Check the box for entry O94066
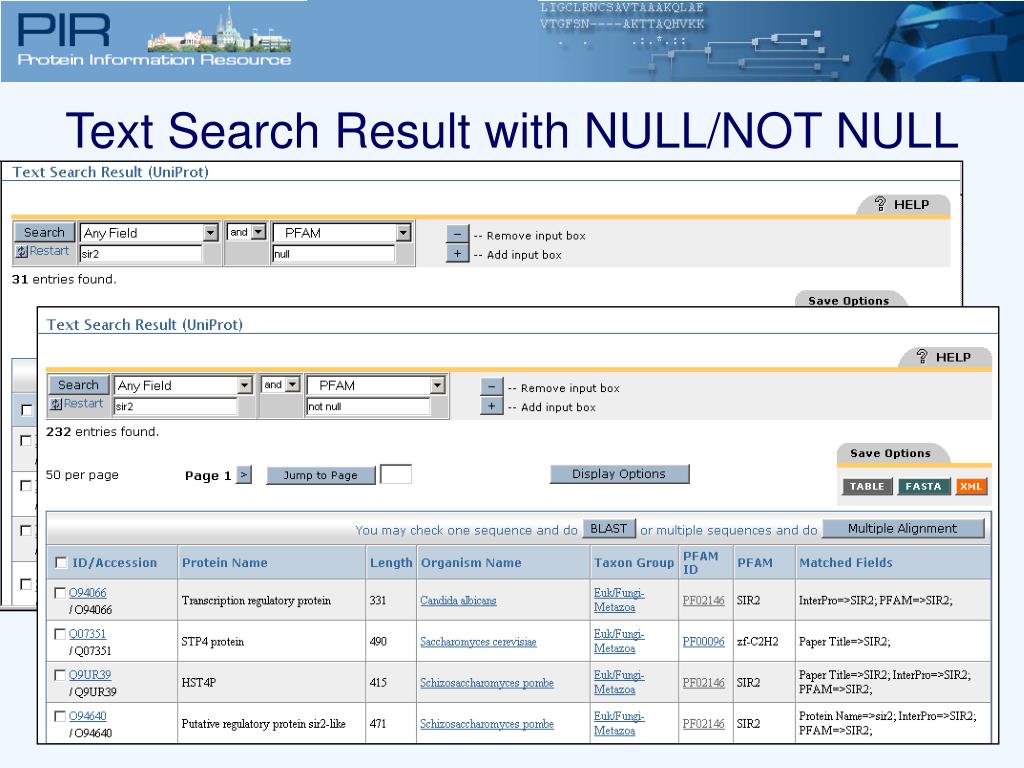Image resolution: width=1024 pixels, height=768 pixels. point(60,594)
